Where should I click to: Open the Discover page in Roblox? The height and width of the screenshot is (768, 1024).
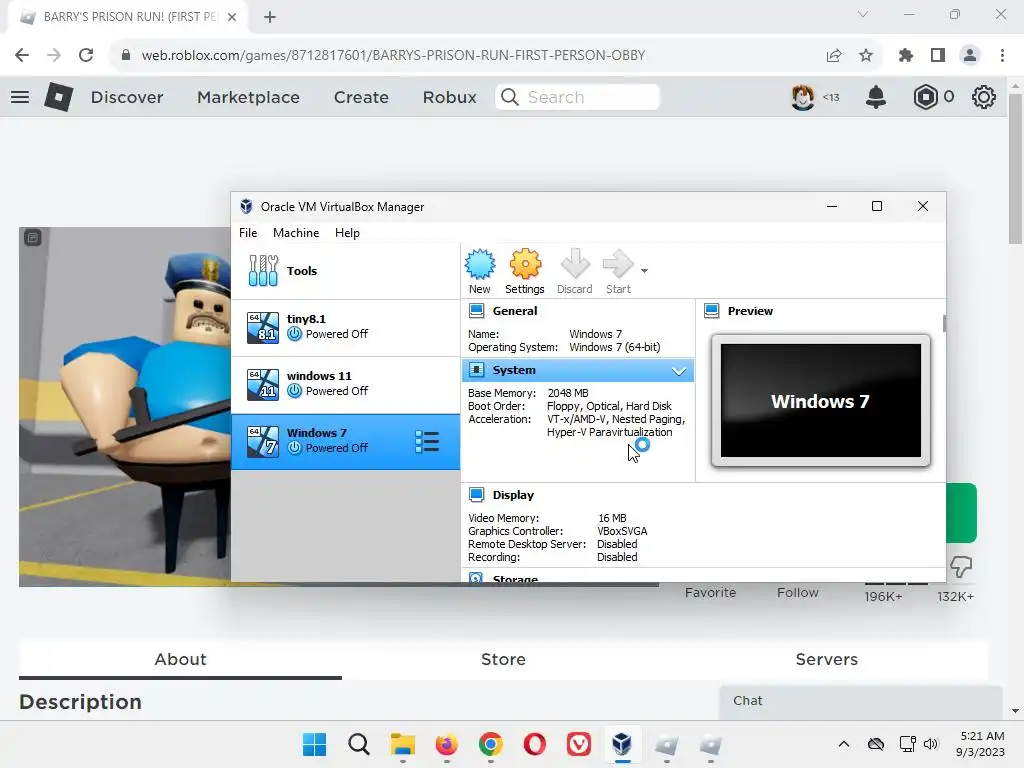(x=127, y=97)
